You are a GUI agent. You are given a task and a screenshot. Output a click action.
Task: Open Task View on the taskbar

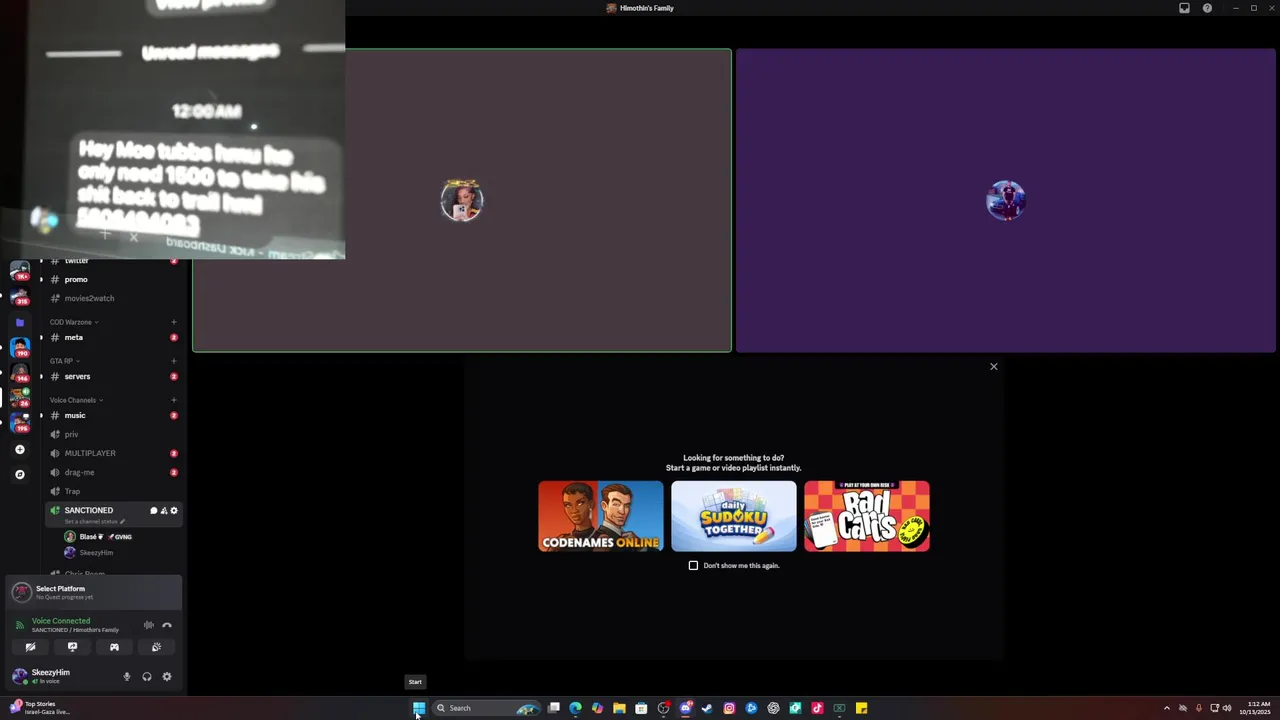553,708
